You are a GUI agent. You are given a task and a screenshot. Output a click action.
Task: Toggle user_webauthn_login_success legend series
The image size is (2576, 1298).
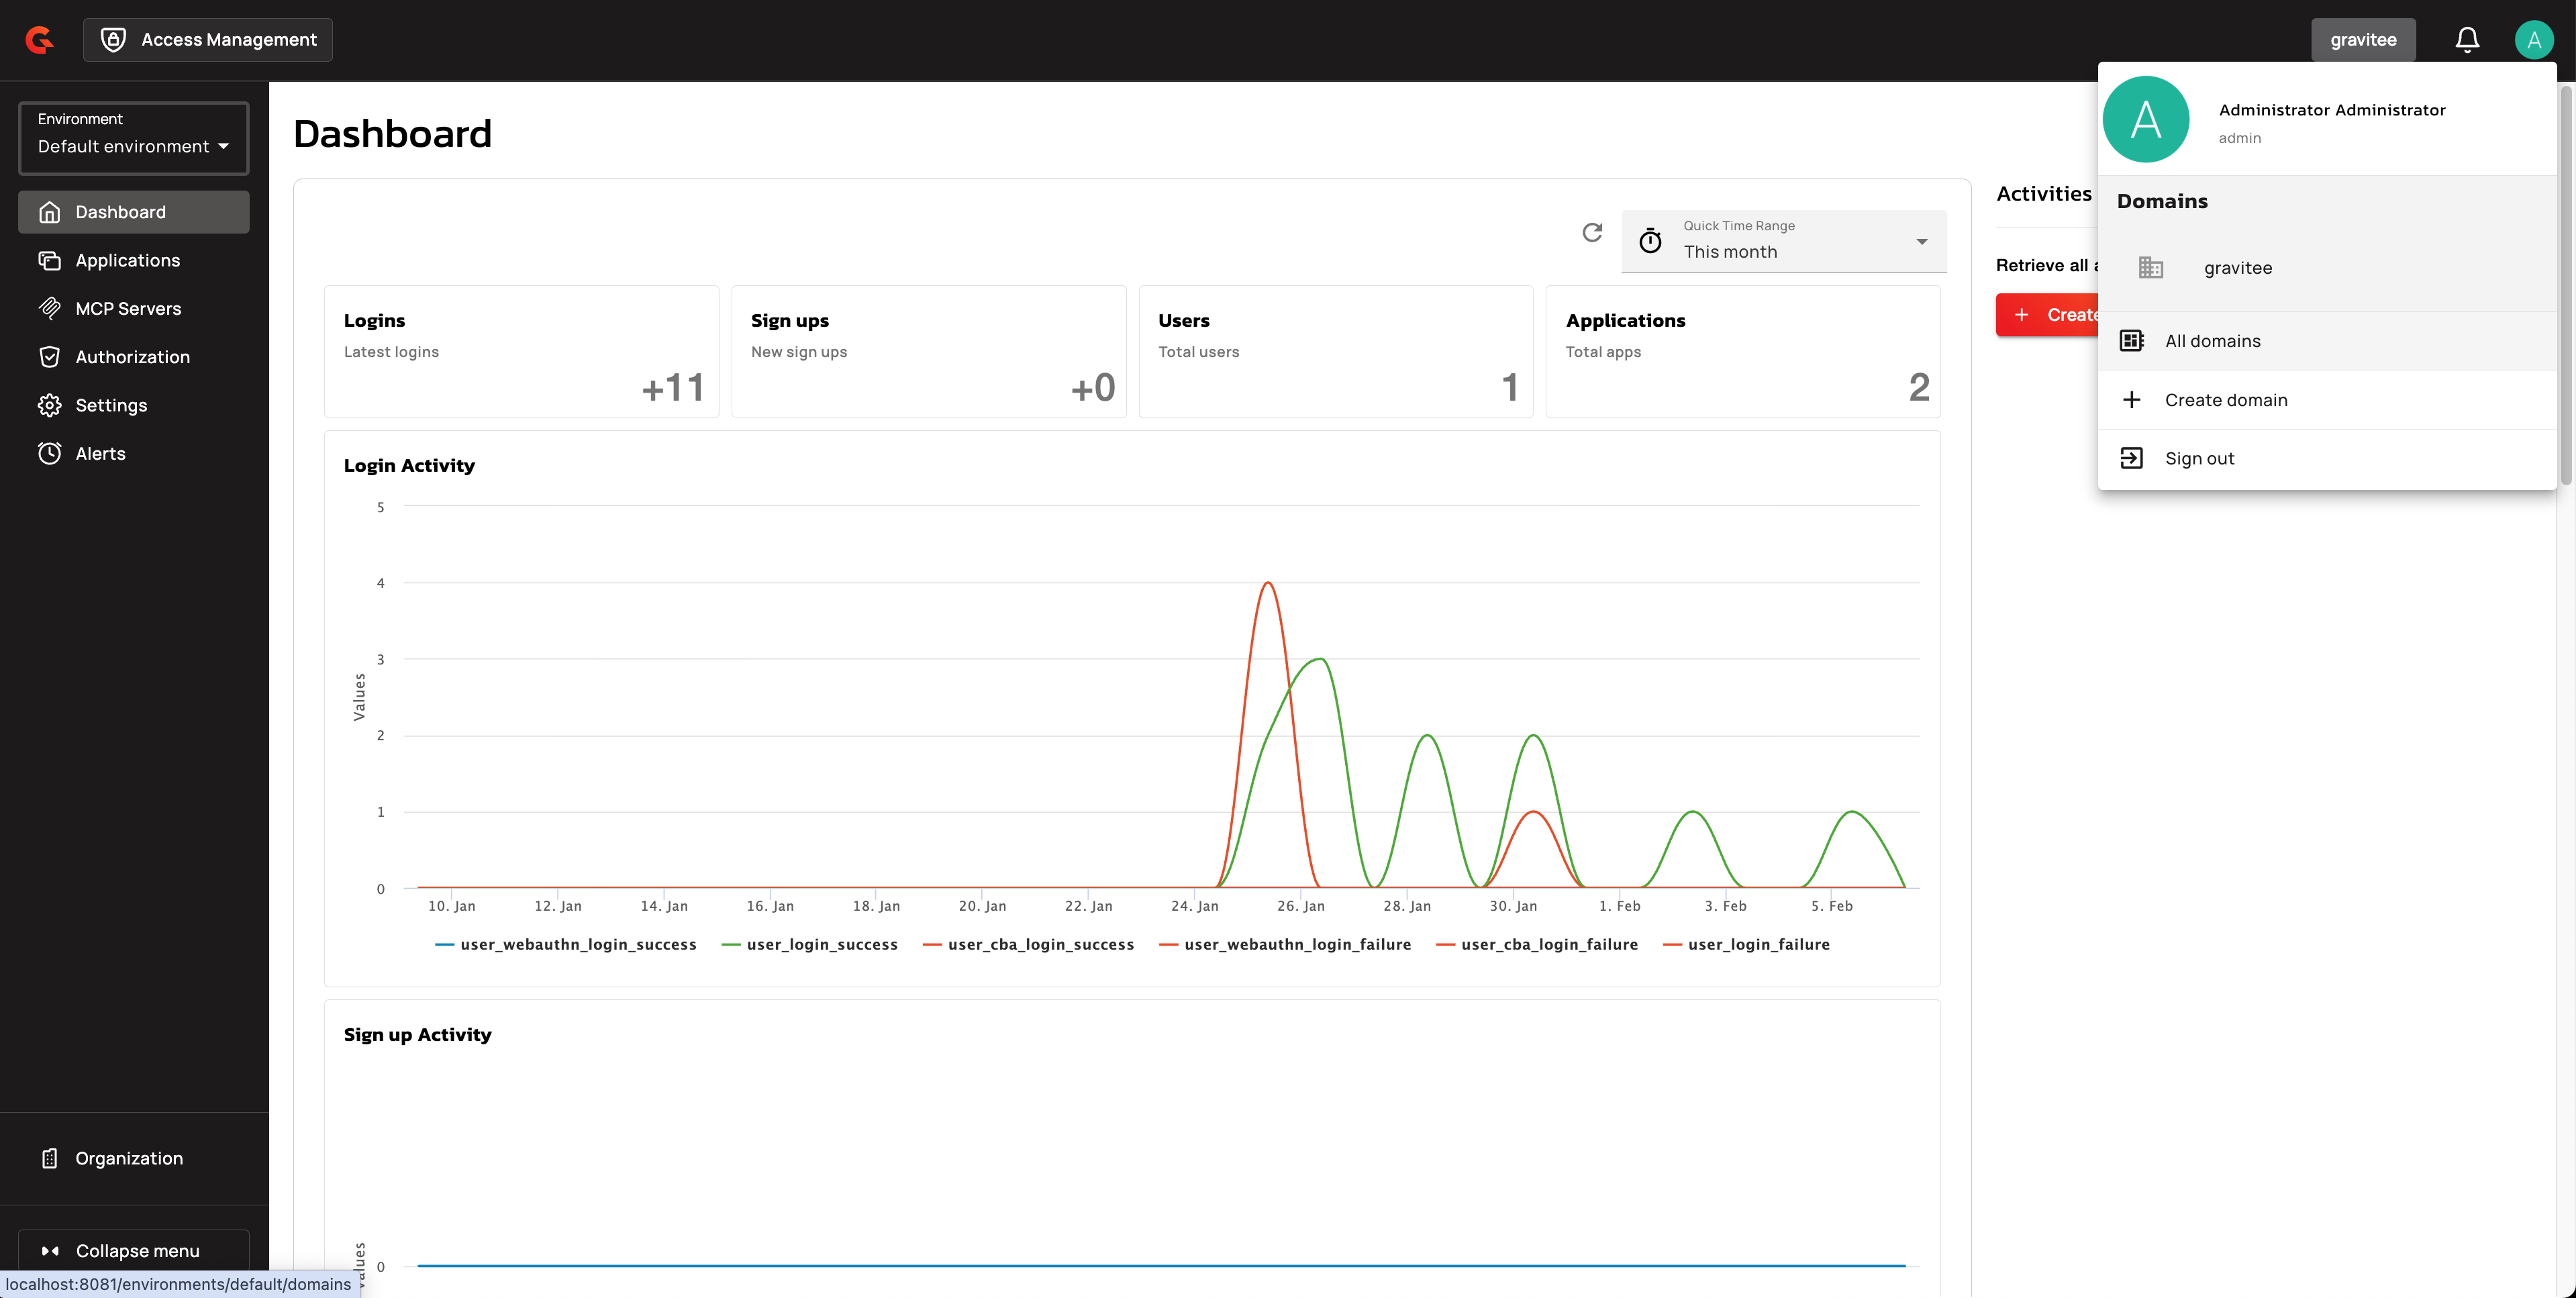point(577,944)
